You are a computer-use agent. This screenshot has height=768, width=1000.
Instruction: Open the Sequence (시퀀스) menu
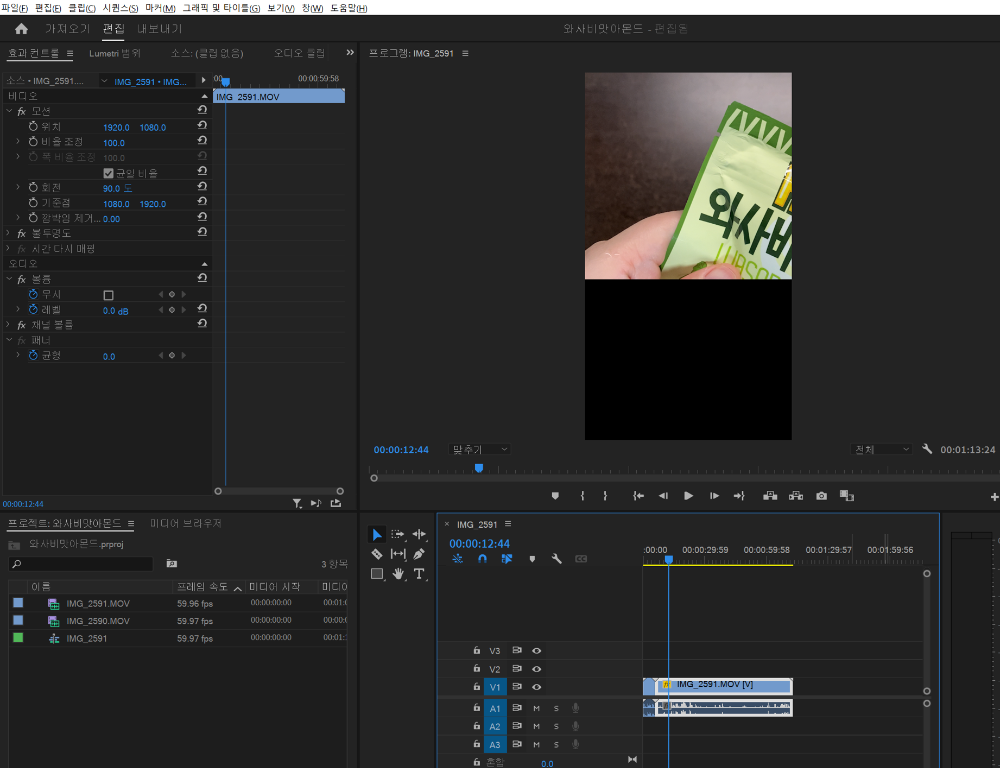(120, 8)
